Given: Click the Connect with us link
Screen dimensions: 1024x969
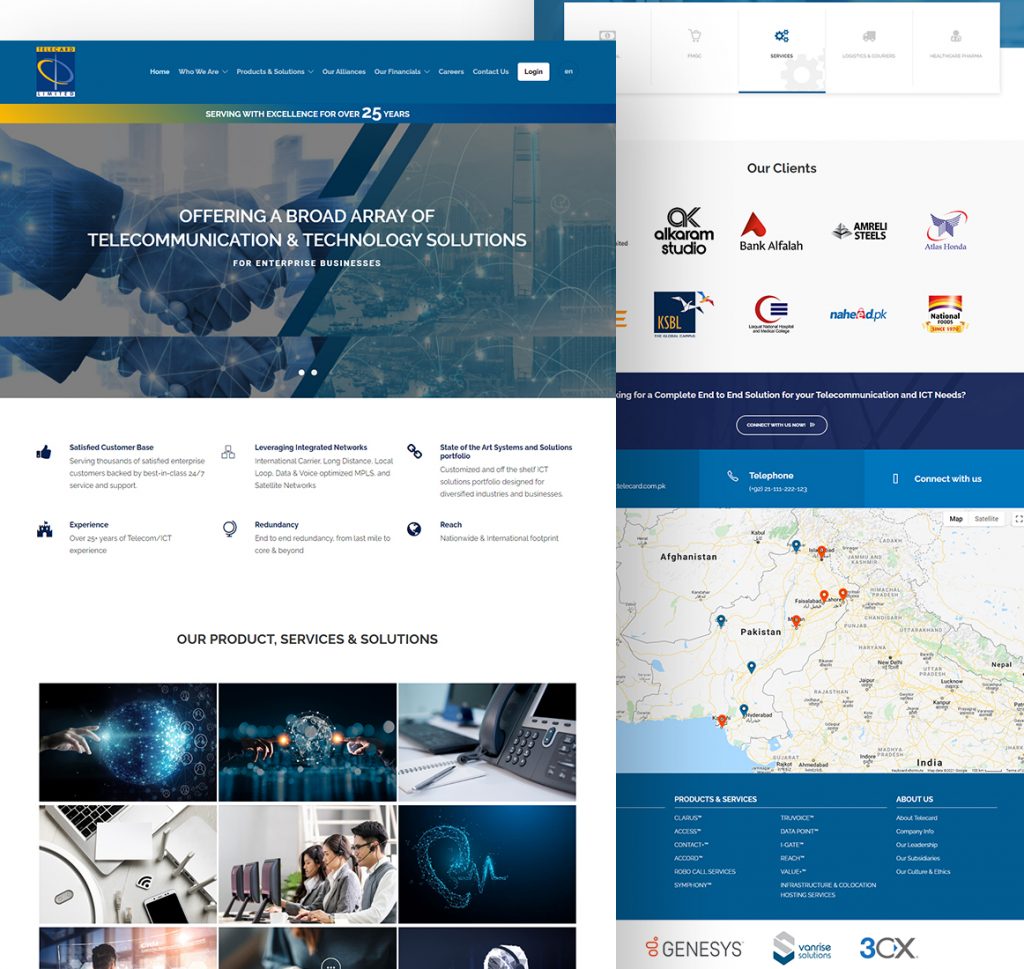Looking at the screenshot, I should (x=948, y=479).
